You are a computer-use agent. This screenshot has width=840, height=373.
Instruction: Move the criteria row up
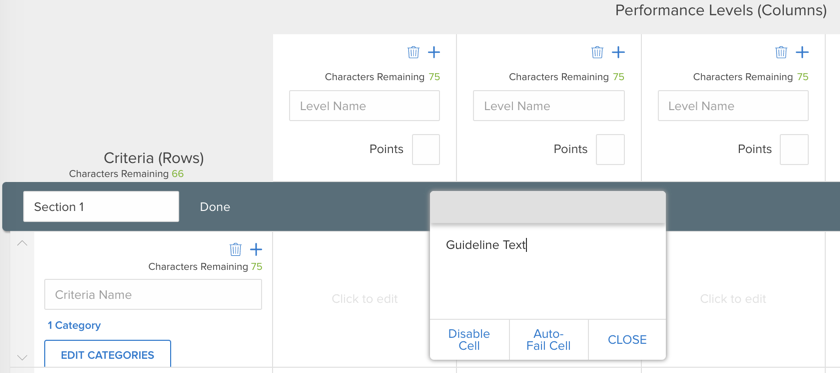click(22, 243)
